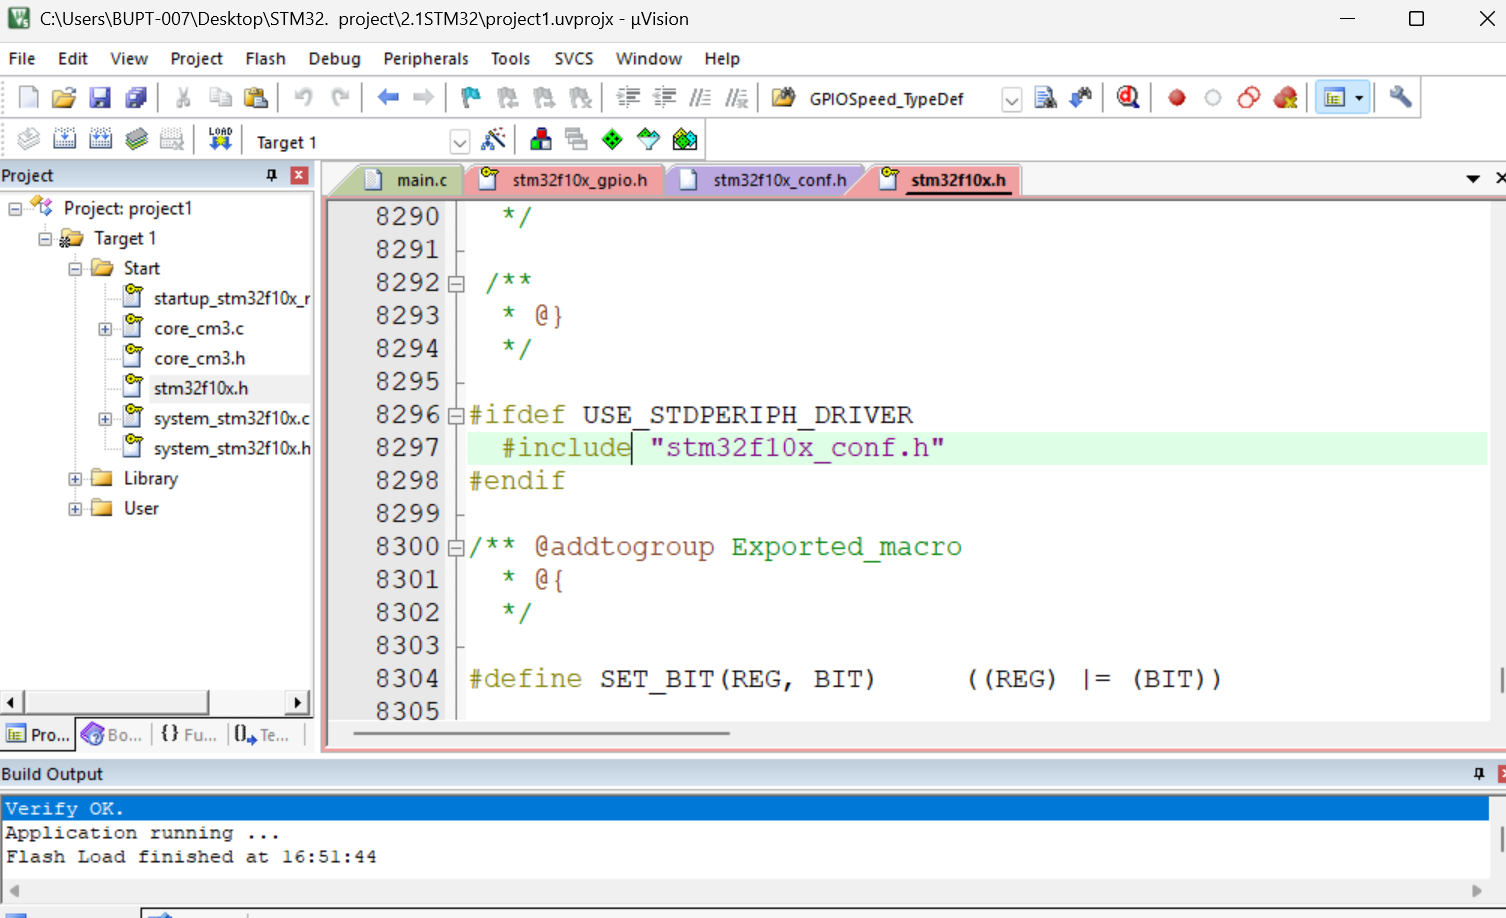Select startup_stm32f10x file in project tree
This screenshot has height=918, width=1506.
pyautogui.click(x=231, y=298)
